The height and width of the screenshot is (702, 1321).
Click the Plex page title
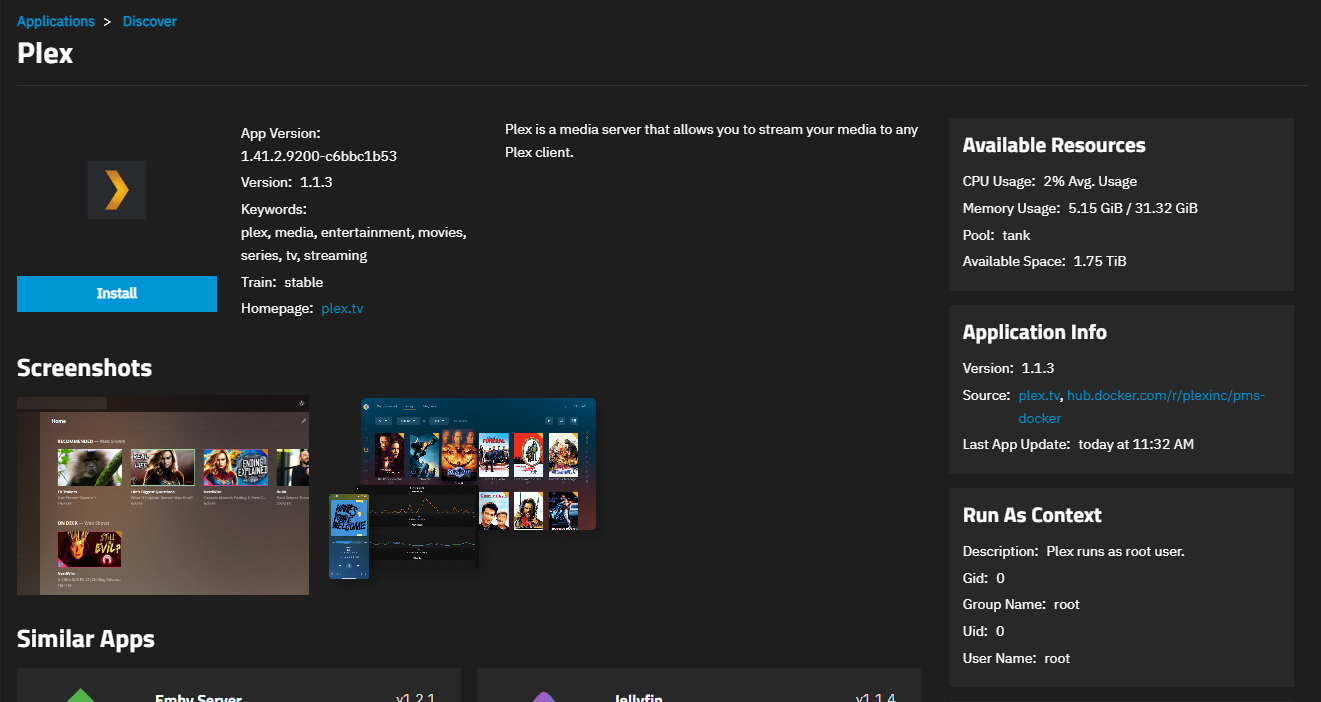[45, 53]
